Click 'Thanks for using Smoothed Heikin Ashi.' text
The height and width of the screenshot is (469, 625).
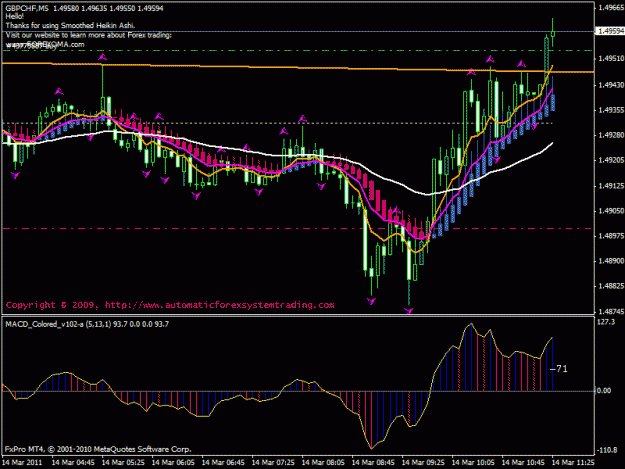(x=70, y=26)
